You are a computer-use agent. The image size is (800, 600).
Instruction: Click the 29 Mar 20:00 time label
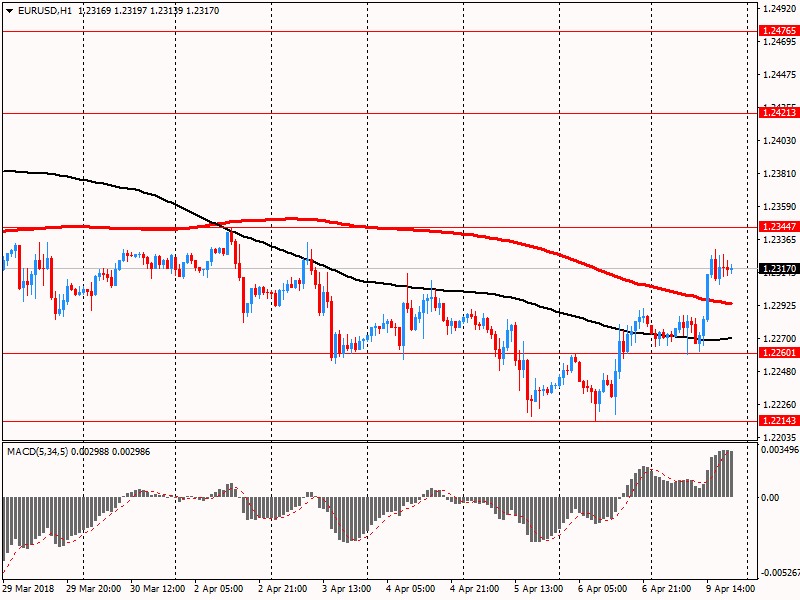pyautogui.click(x=93, y=589)
